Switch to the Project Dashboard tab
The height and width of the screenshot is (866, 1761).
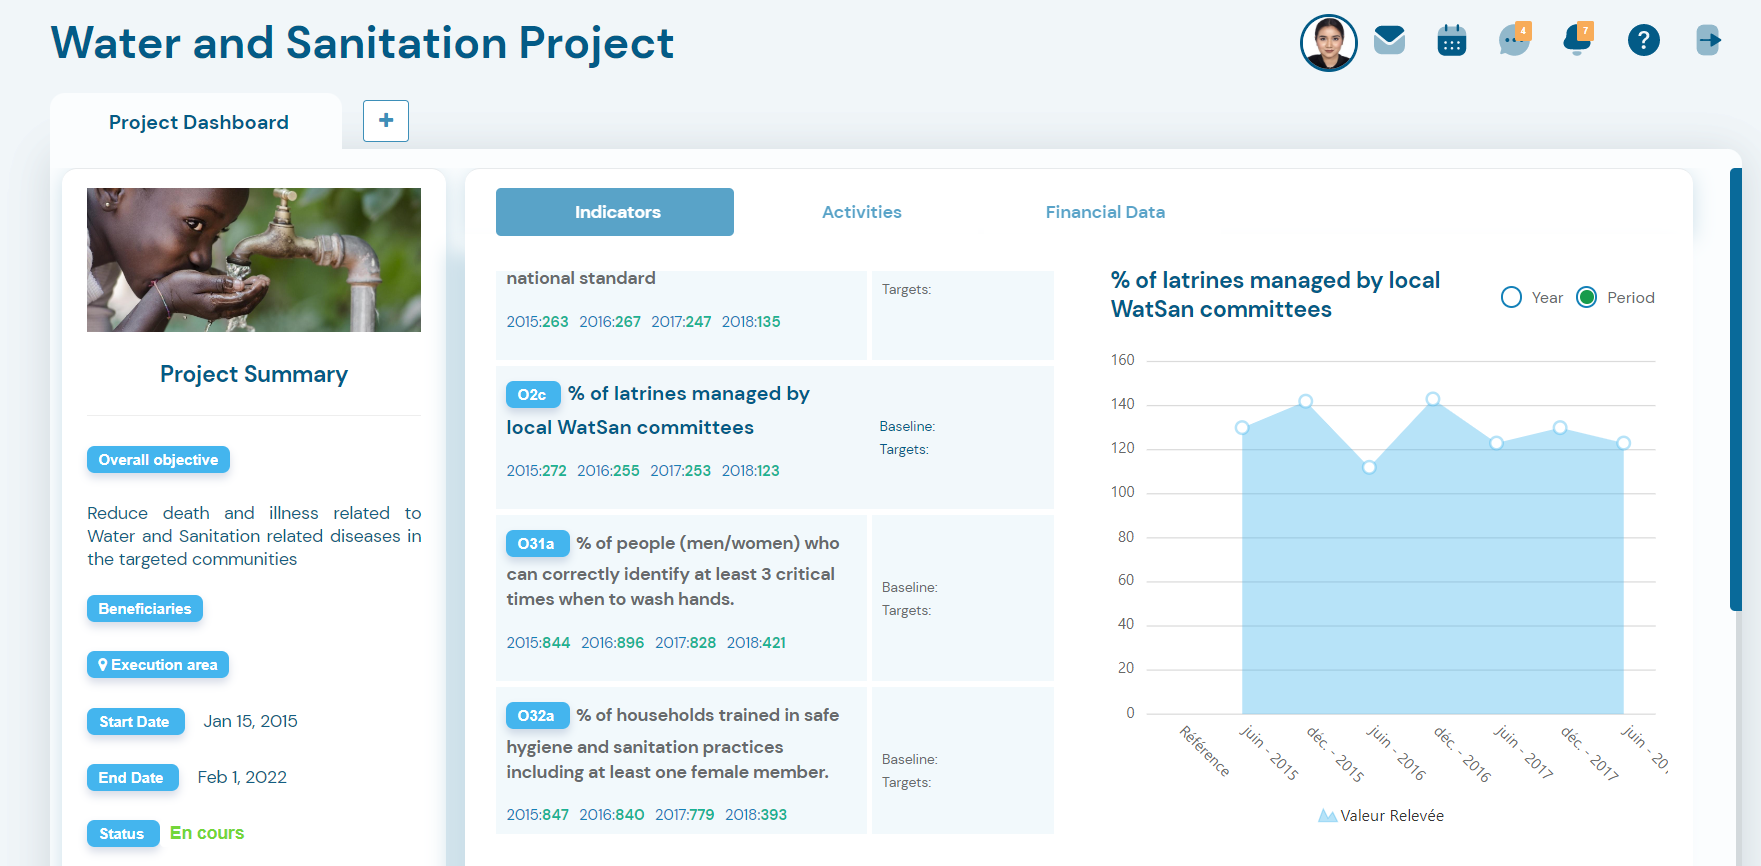click(198, 122)
